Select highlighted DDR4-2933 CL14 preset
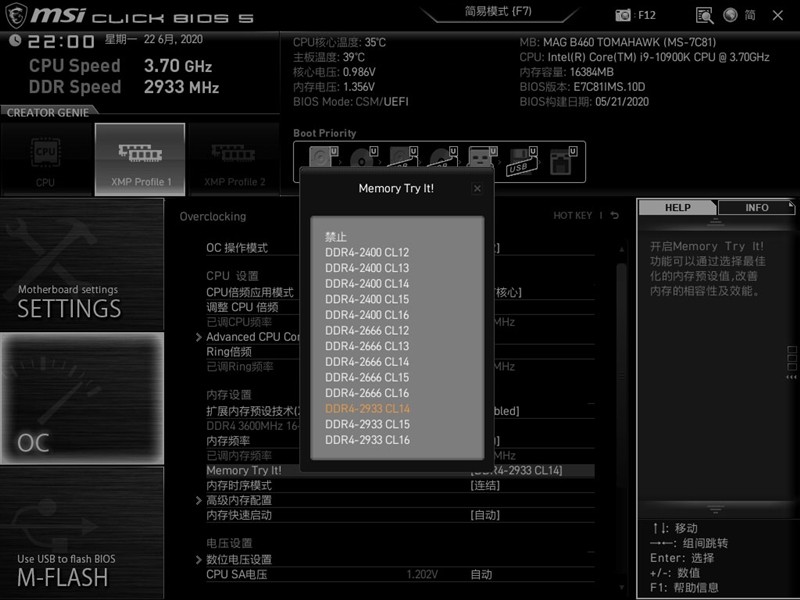This screenshot has width=800, height=600. pyautogui.click(x=367, y=409)
